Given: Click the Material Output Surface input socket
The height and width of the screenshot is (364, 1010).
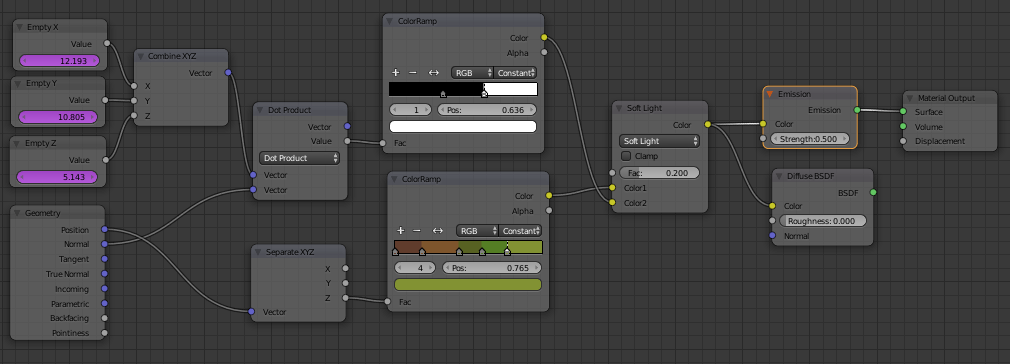Looking at the screenshot, I should 903,111.
